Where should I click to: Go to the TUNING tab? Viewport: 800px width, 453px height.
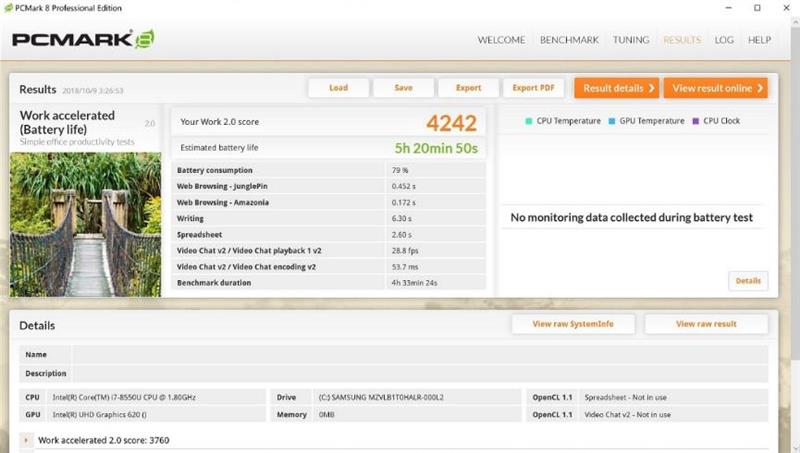pos(631,40)
